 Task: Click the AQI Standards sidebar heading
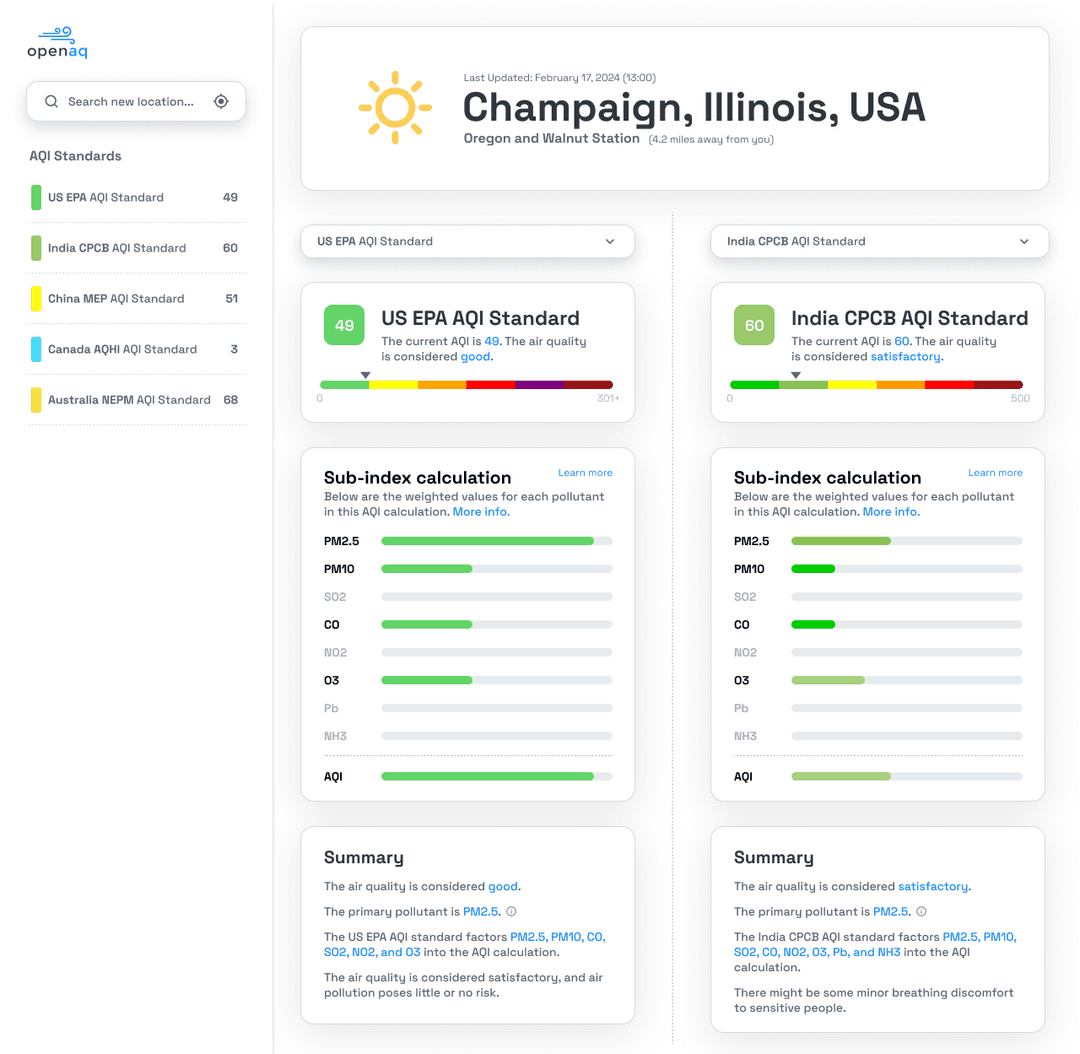pyautogui.click(x=75, y=156)
